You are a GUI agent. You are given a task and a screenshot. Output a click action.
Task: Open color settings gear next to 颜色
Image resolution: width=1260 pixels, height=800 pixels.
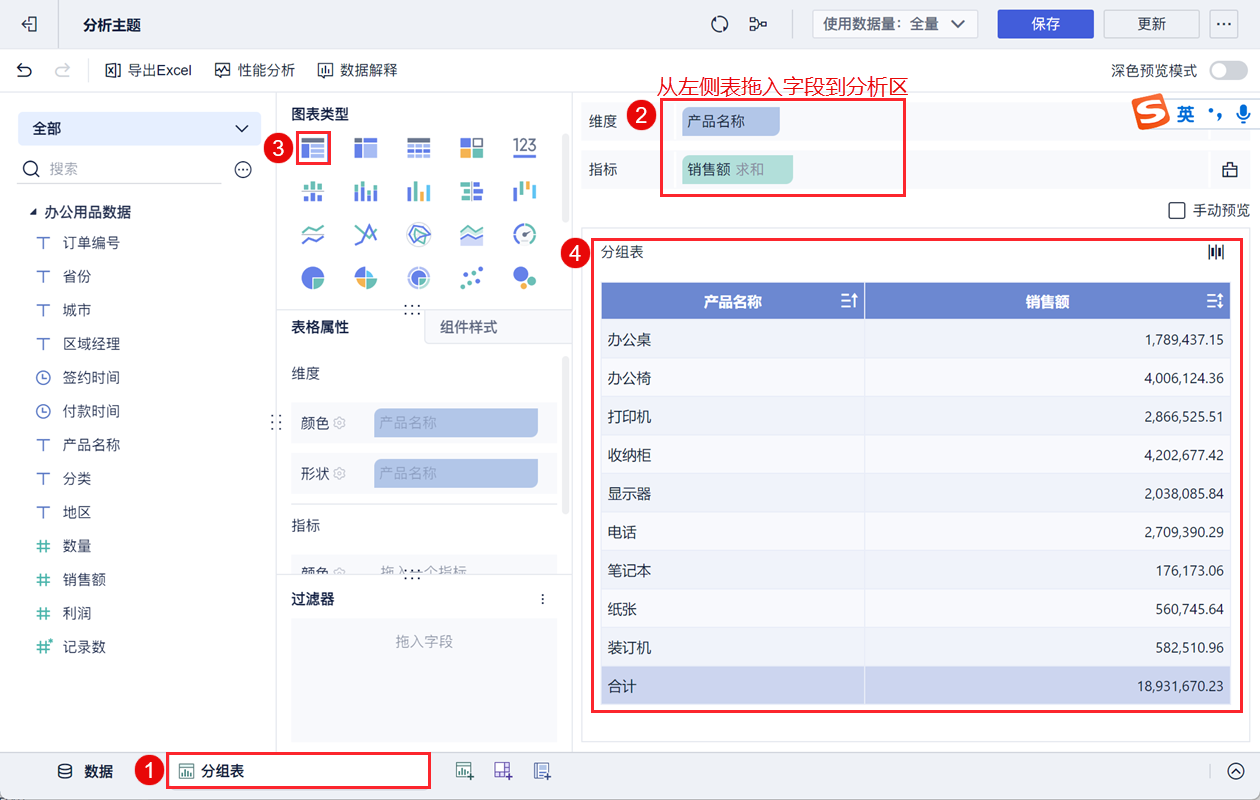coord(340,423)
